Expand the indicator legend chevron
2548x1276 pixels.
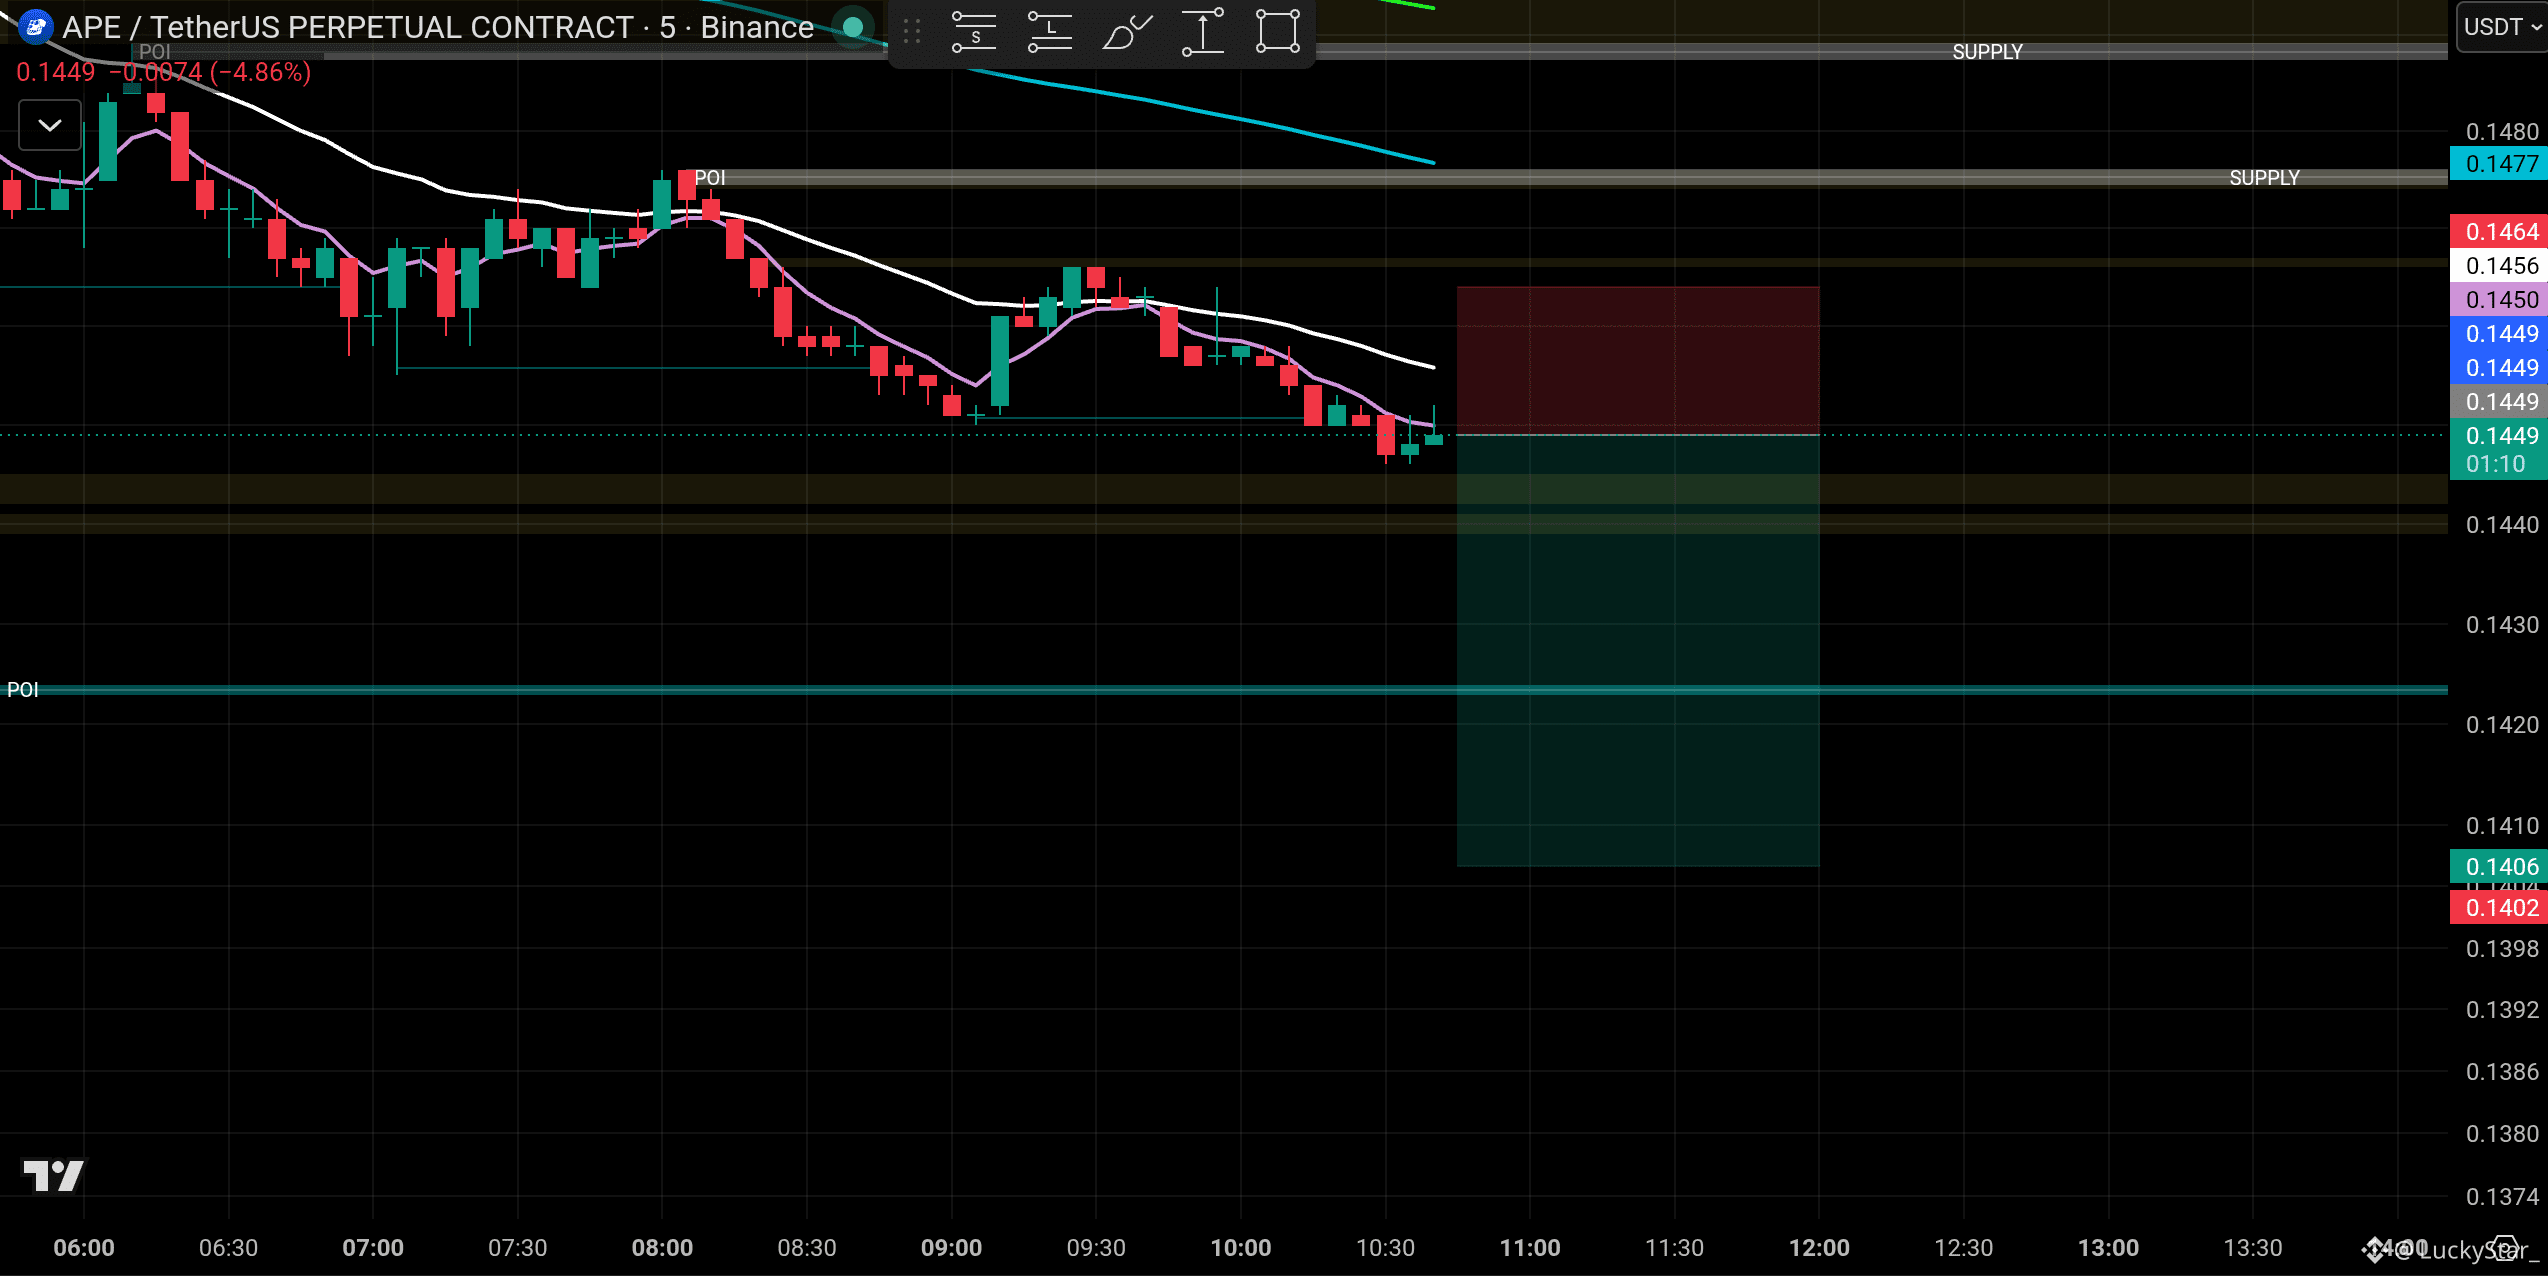50,125
